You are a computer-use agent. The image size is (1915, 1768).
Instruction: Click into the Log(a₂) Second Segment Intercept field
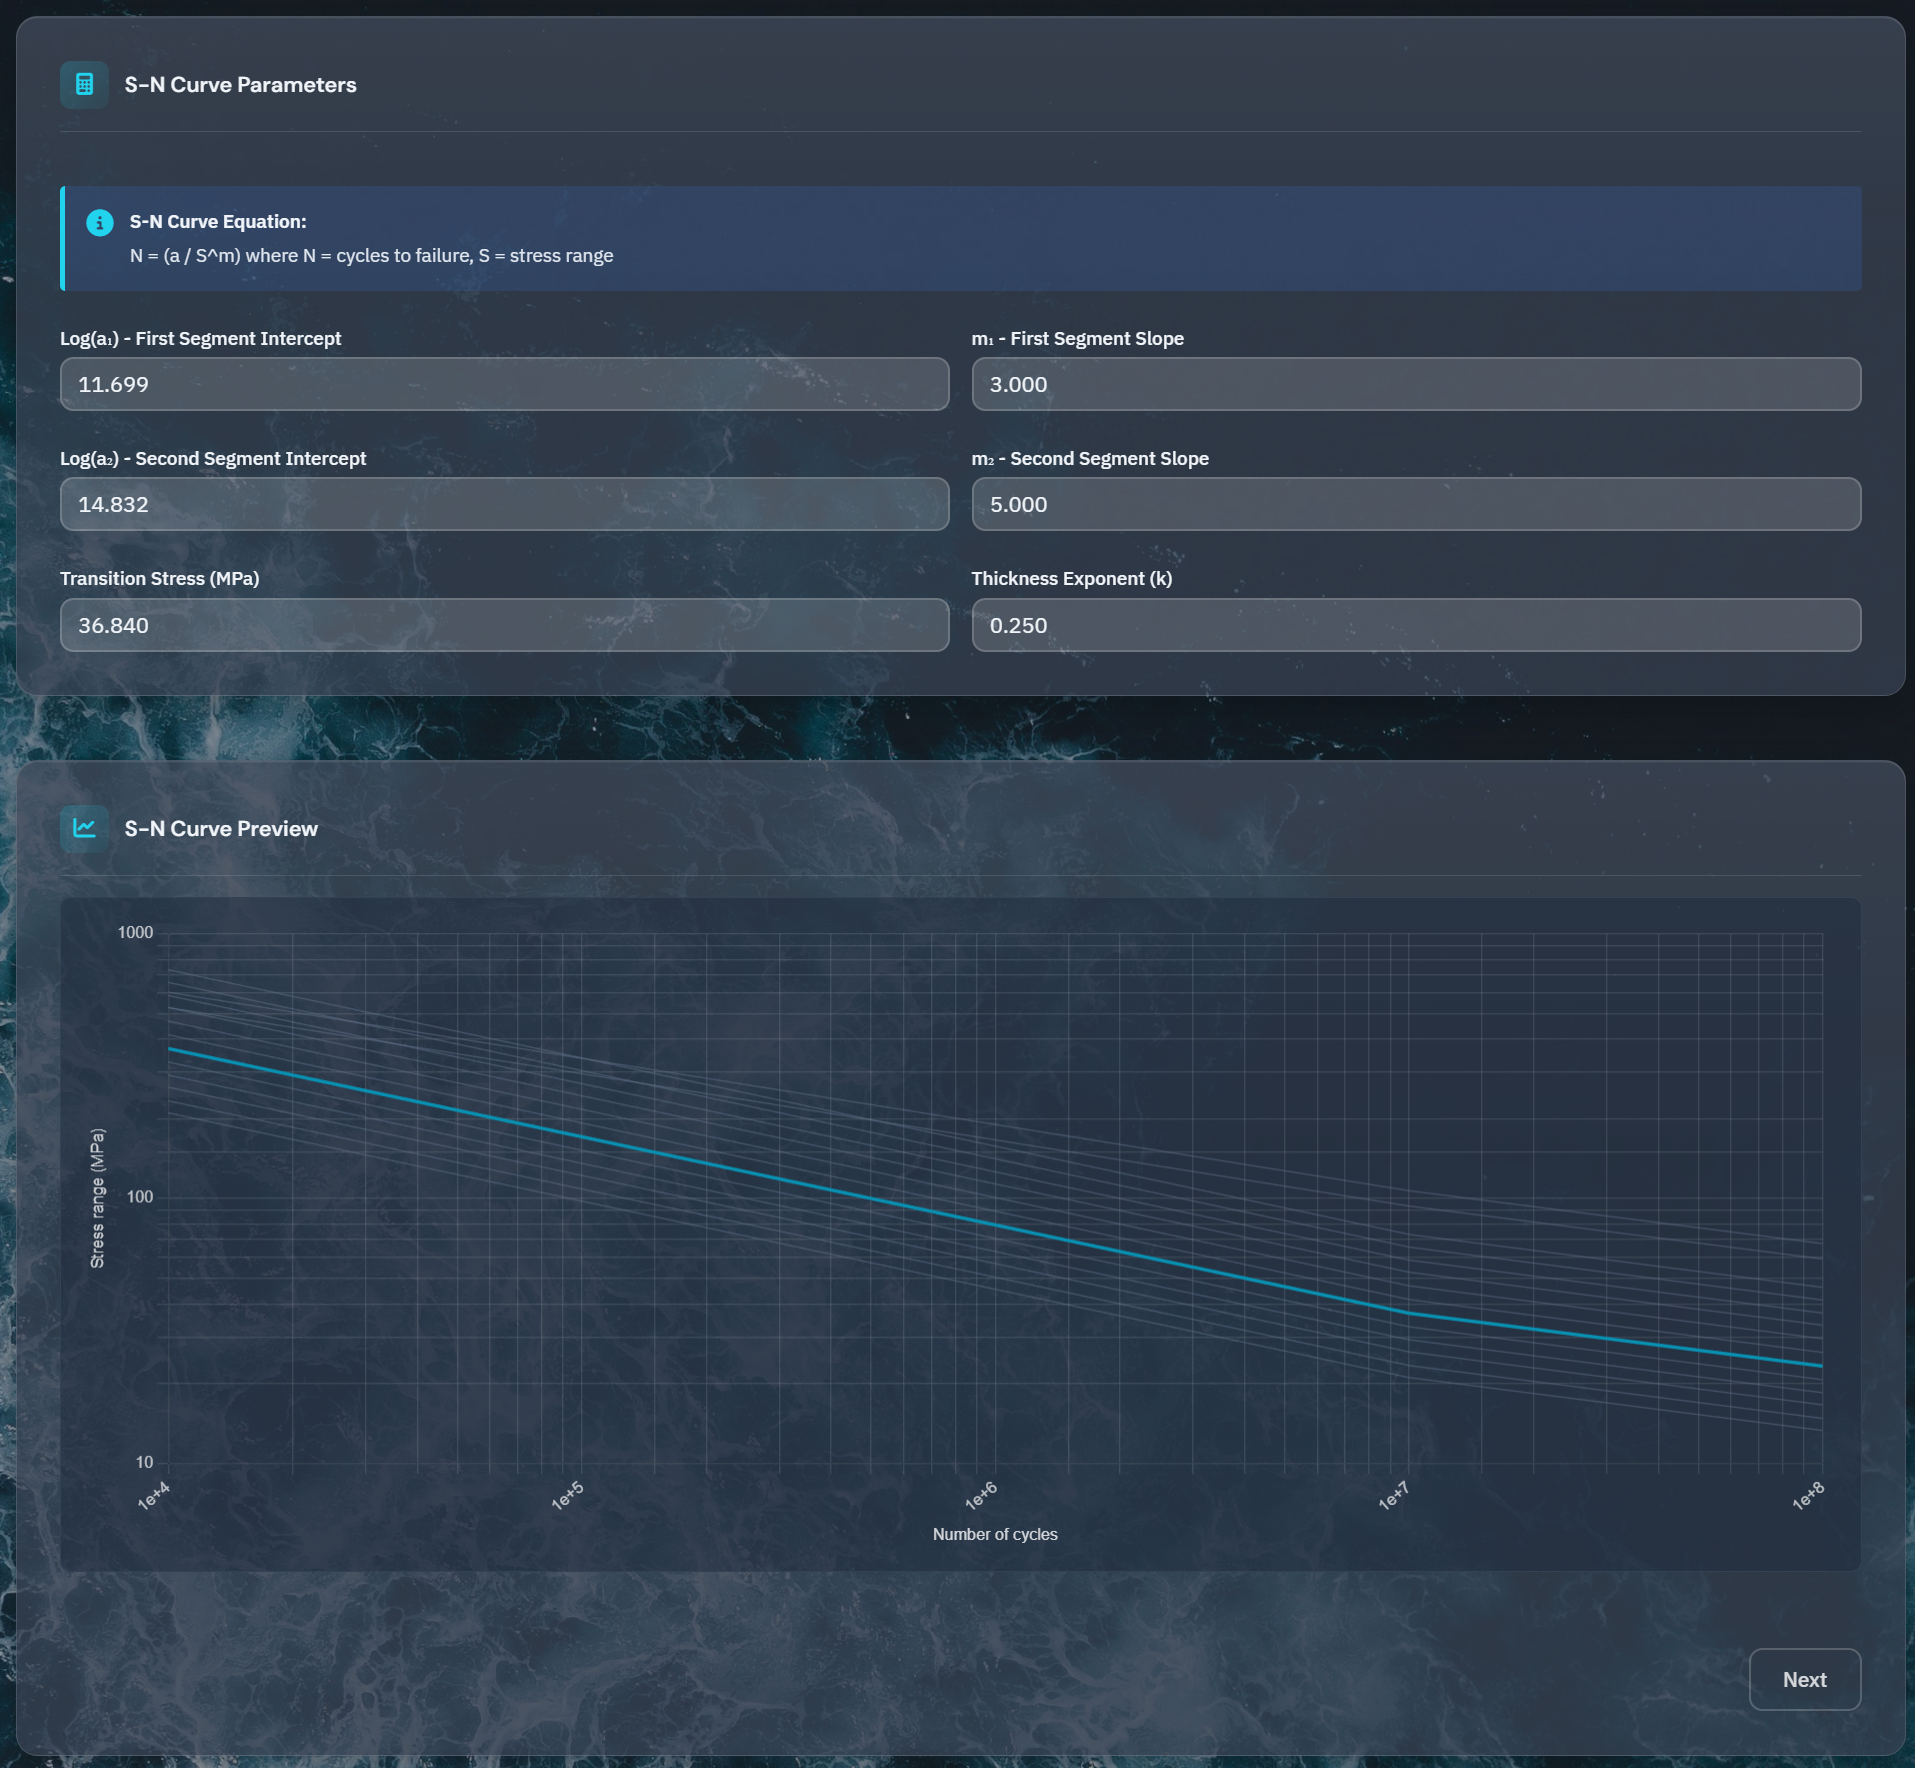pos(504,505)
